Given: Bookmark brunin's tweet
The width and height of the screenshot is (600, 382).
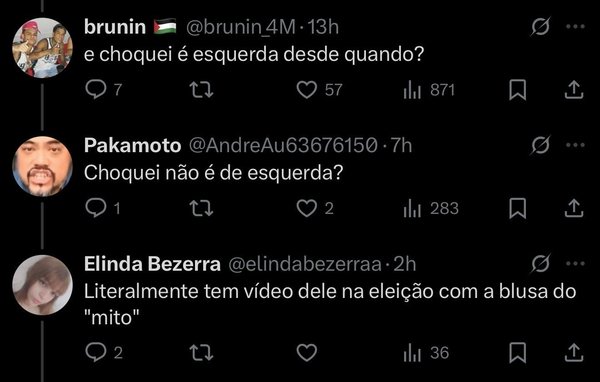Looking at the screenshot, I should tap(517, 90).
